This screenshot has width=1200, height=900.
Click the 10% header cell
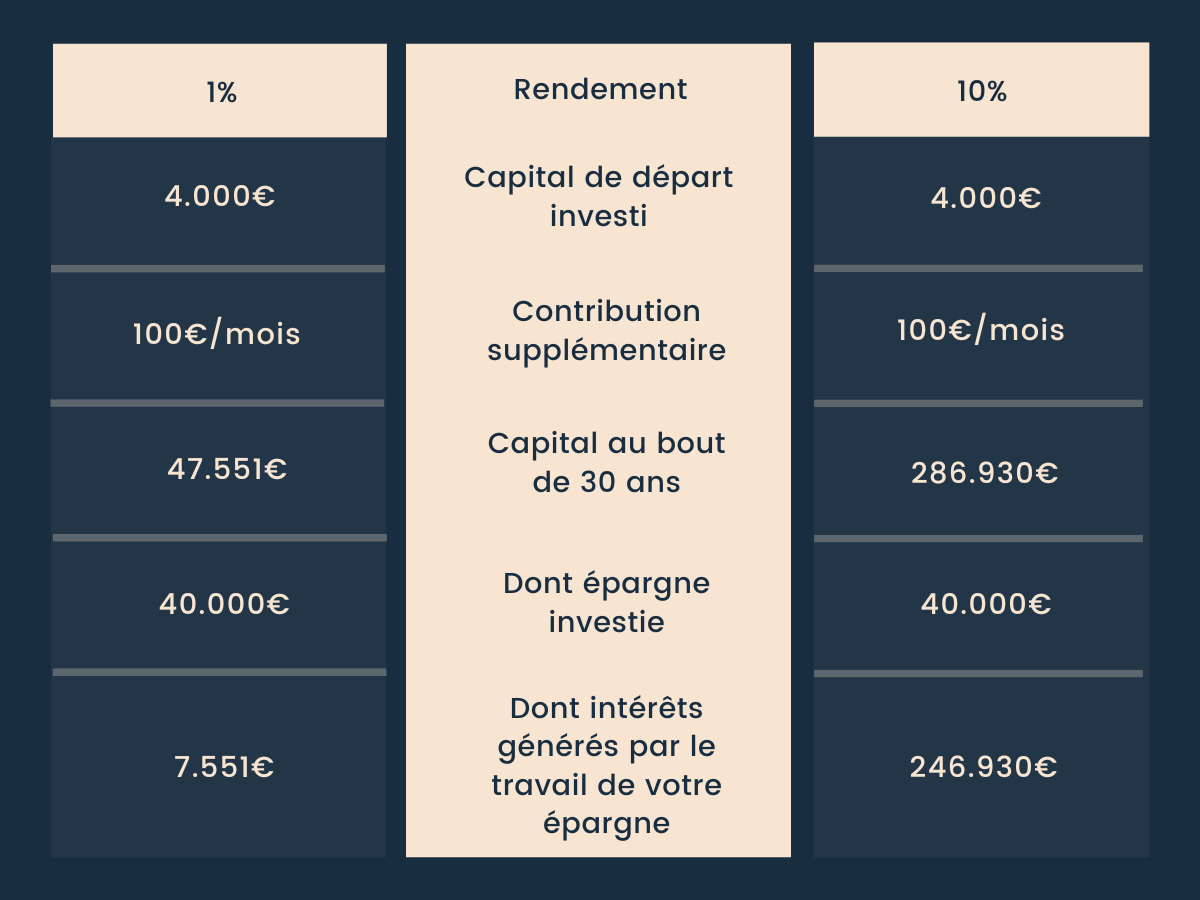pos(981,92)
